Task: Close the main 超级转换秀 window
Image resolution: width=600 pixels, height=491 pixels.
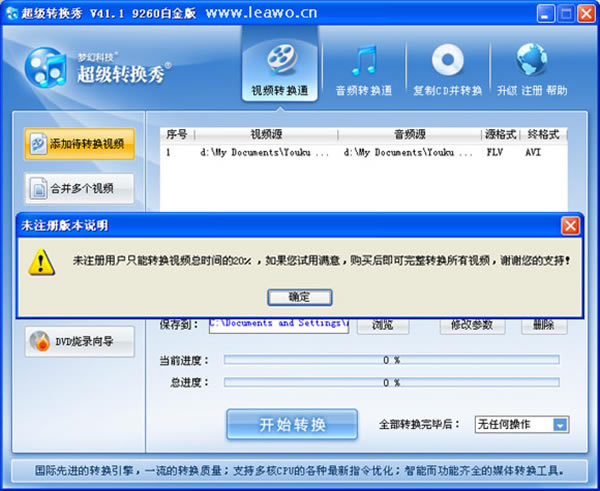Action: (x=586, y=14)
